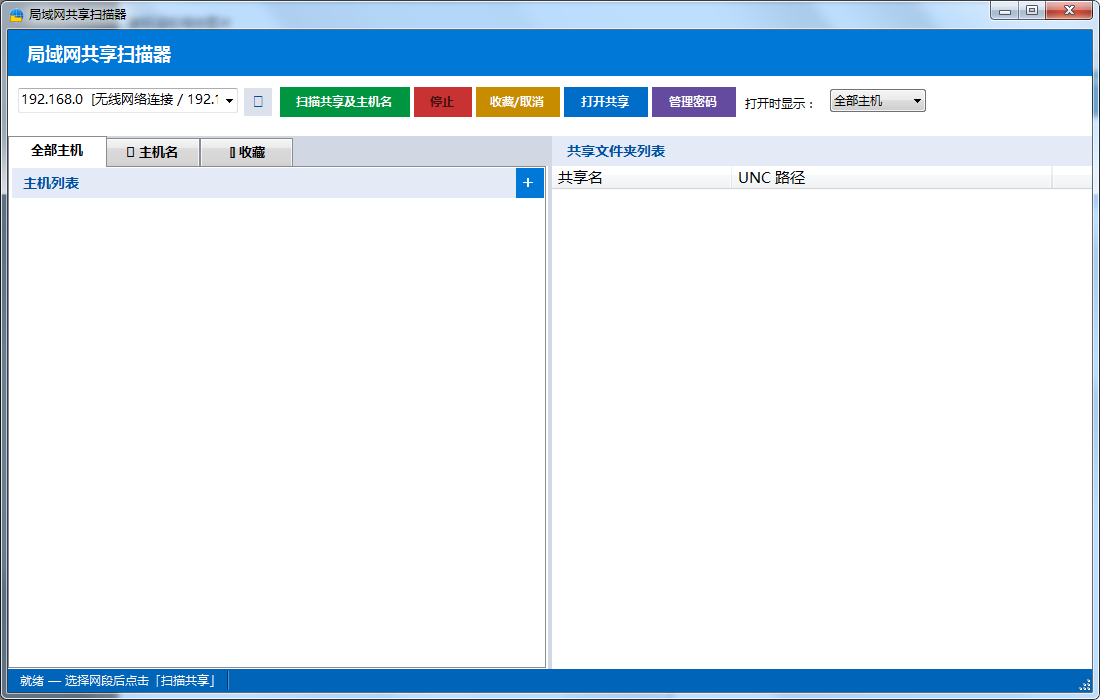This screenshot has height=700, width=1100.
Task: Switch to the 主机名 tab
Action: [153, 152]
